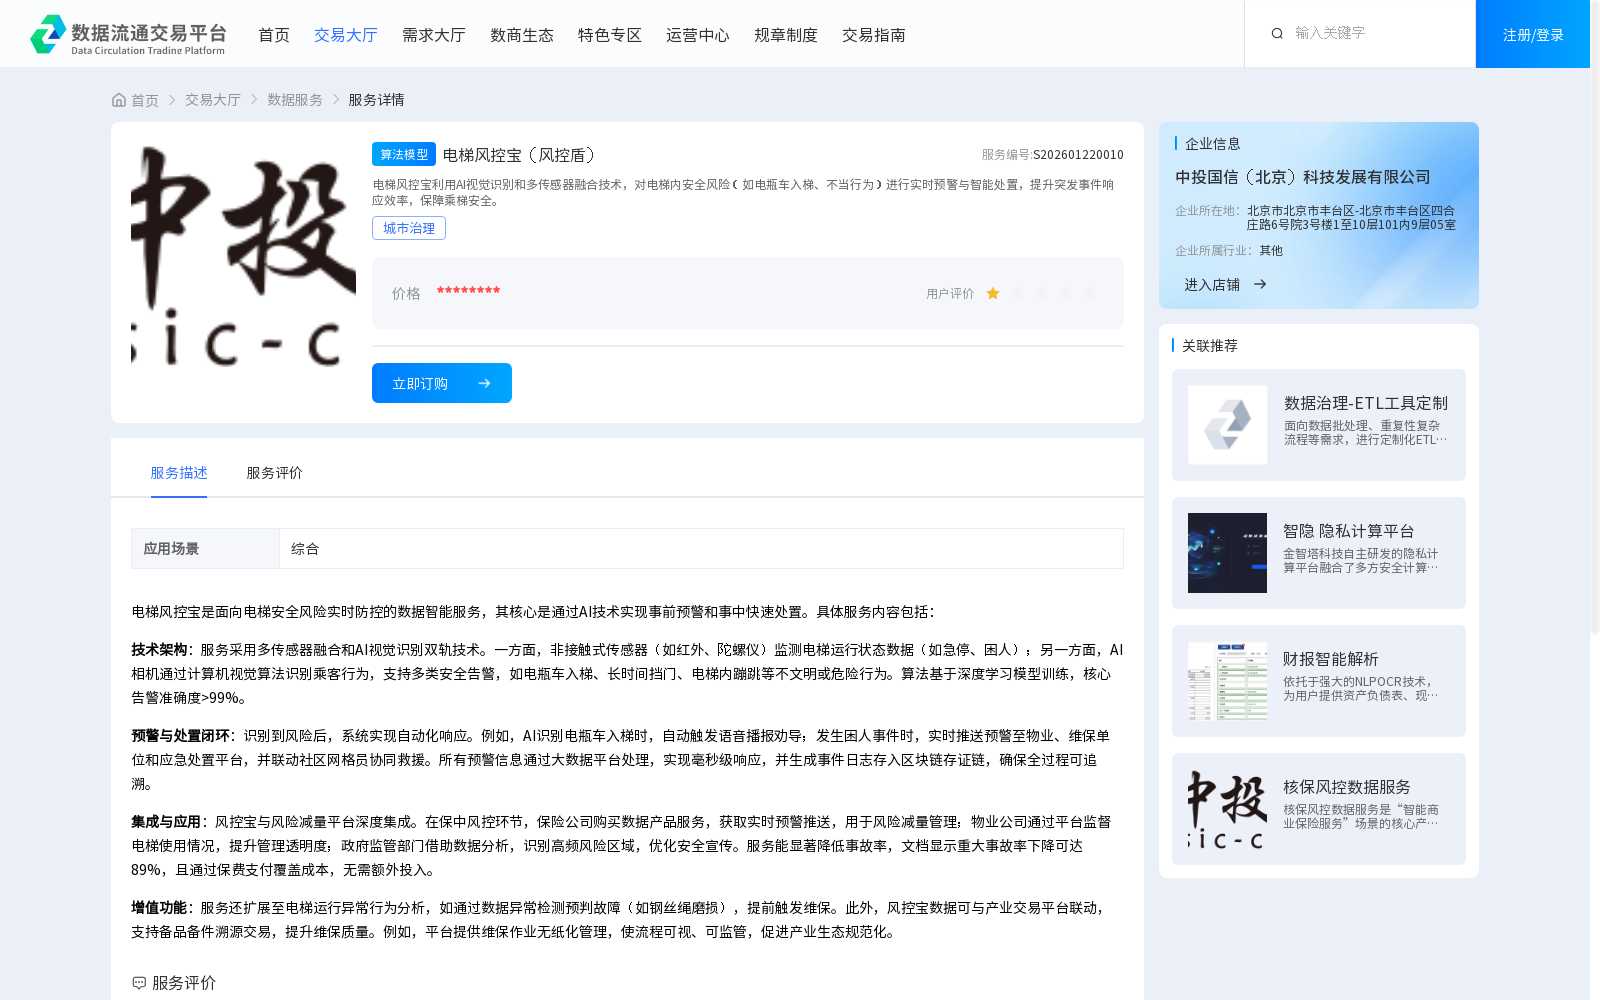The image size is (1600, 1000).
Task: Click the 注册/登录 button
Action: (1533, 34)
